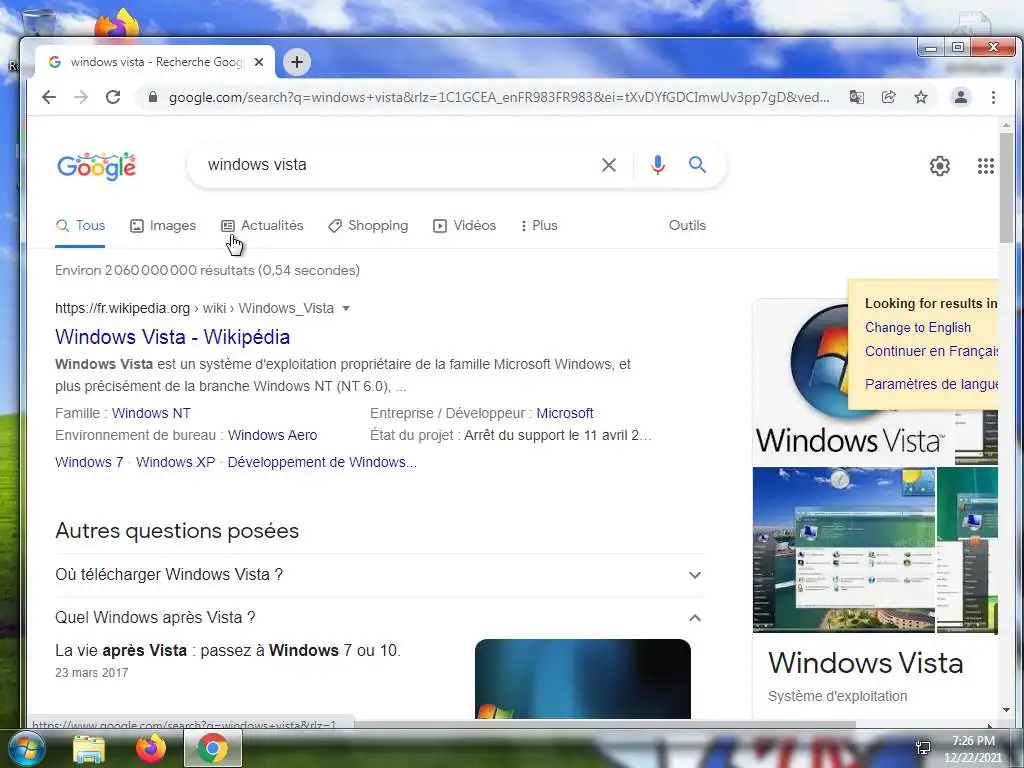Click the blue magnifier search button

point(697,165)
